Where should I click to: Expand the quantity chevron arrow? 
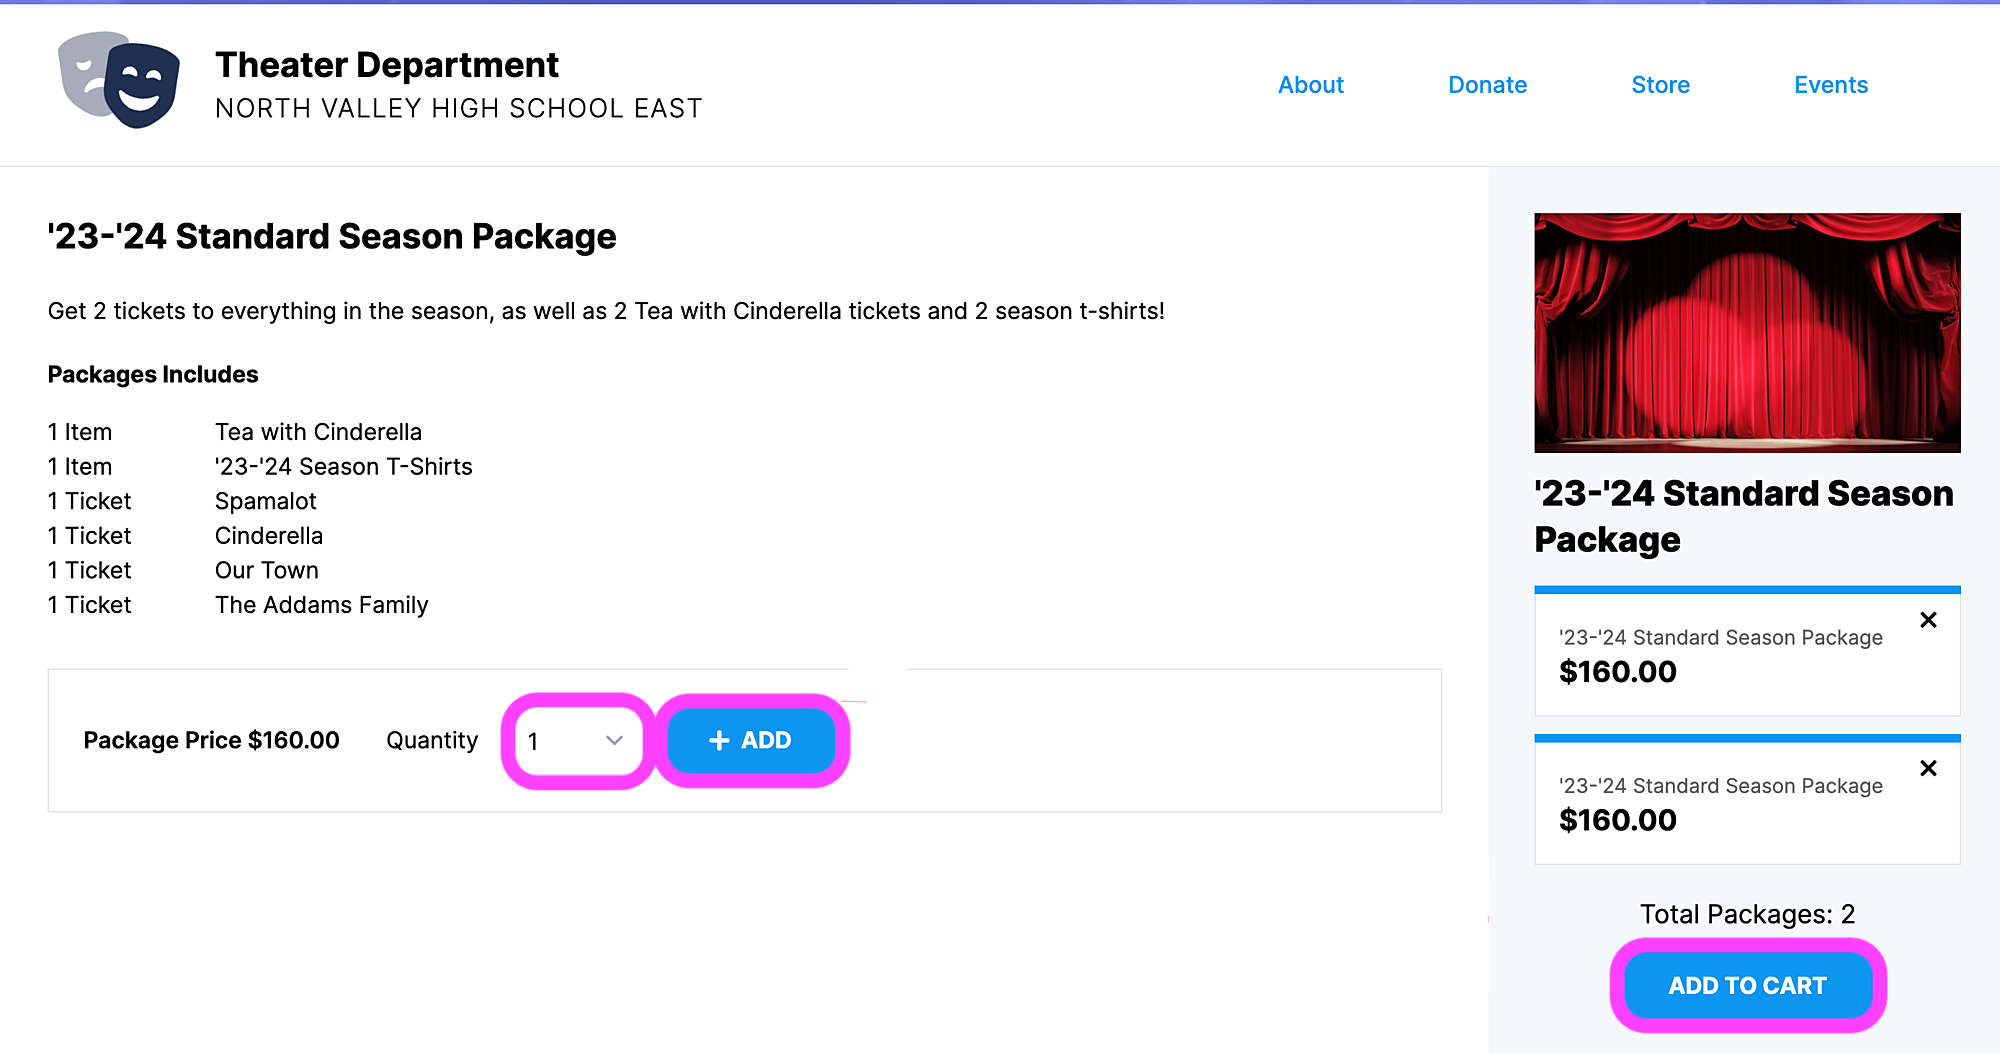click(x=614, y=741)
